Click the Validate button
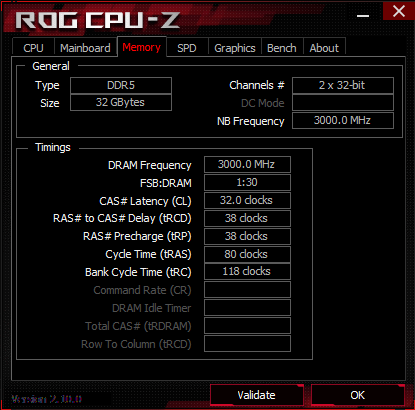The image size is (415, 410). point(257,395)
